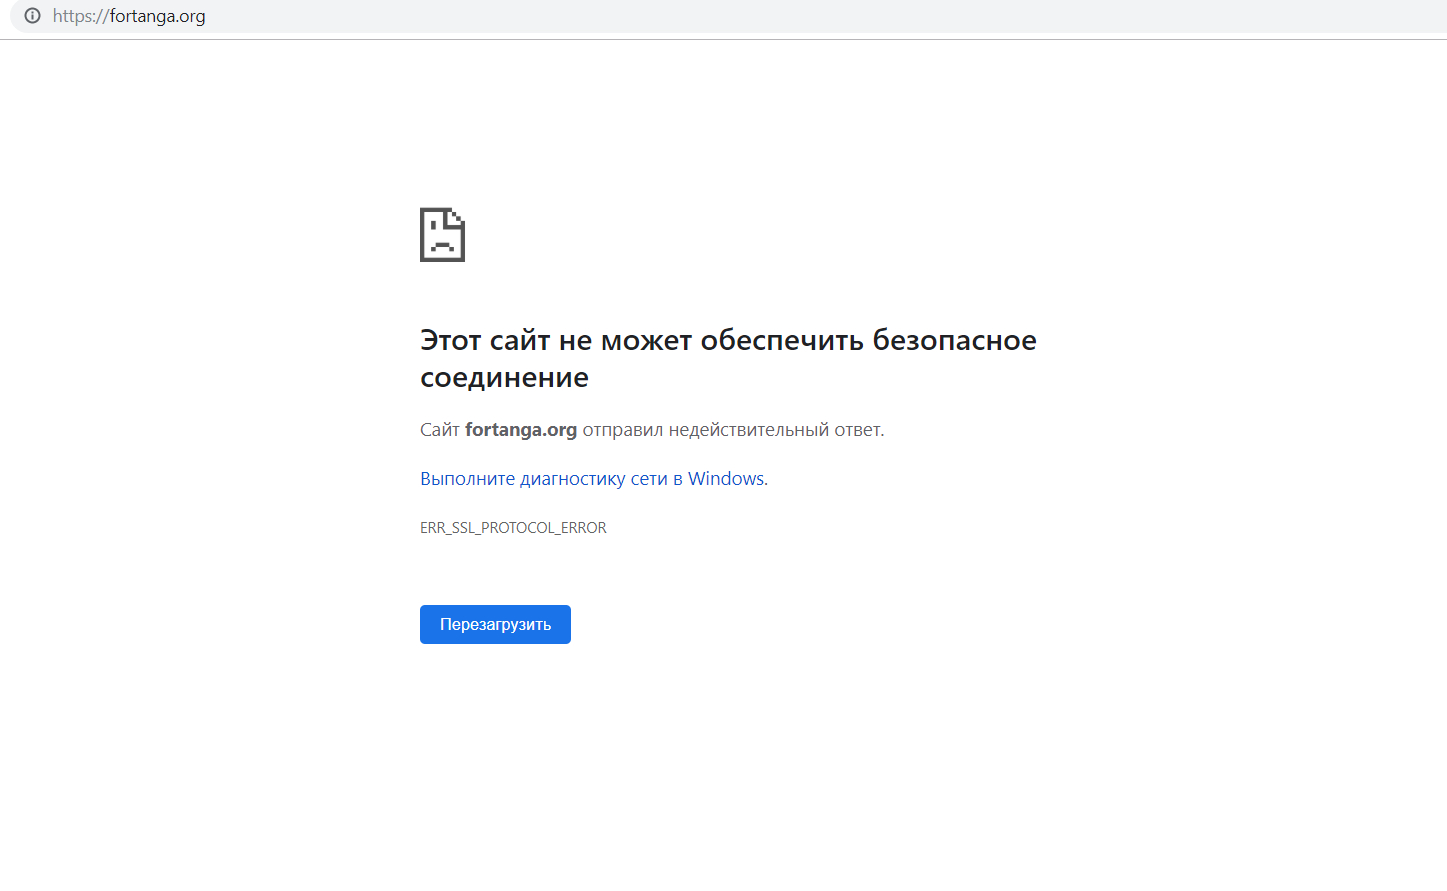Click the word Windows in diagnostics link
The height and width of the screenshot is (891, 1447).
pos(726,479)
